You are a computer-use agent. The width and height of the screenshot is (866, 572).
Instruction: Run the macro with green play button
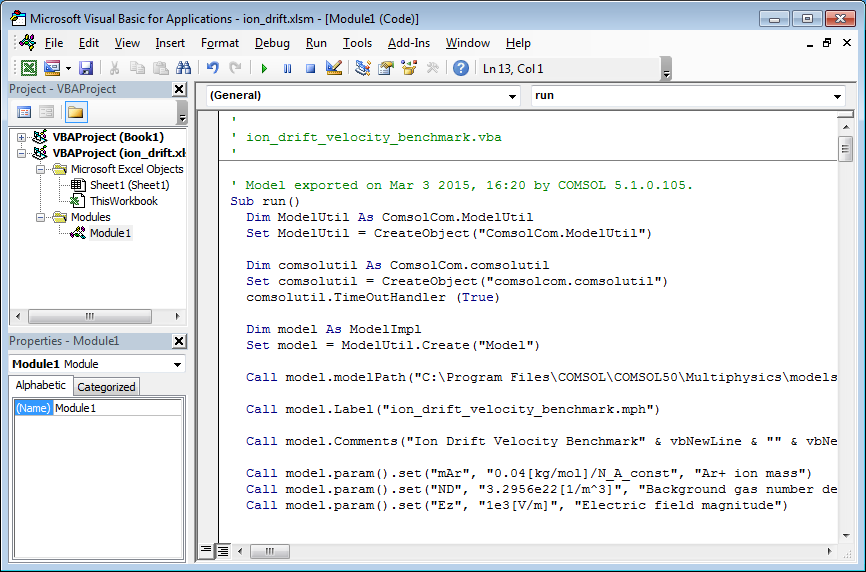[x=264, y=68]
